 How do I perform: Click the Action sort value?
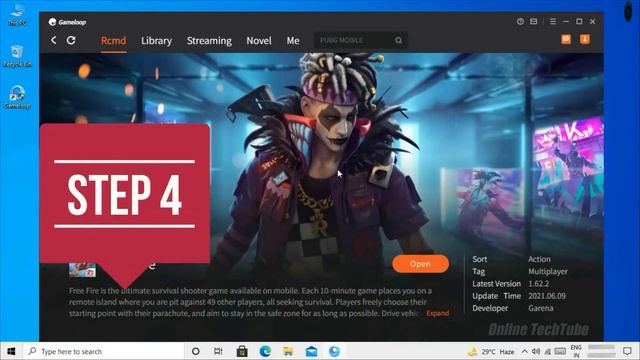[539, 259]
